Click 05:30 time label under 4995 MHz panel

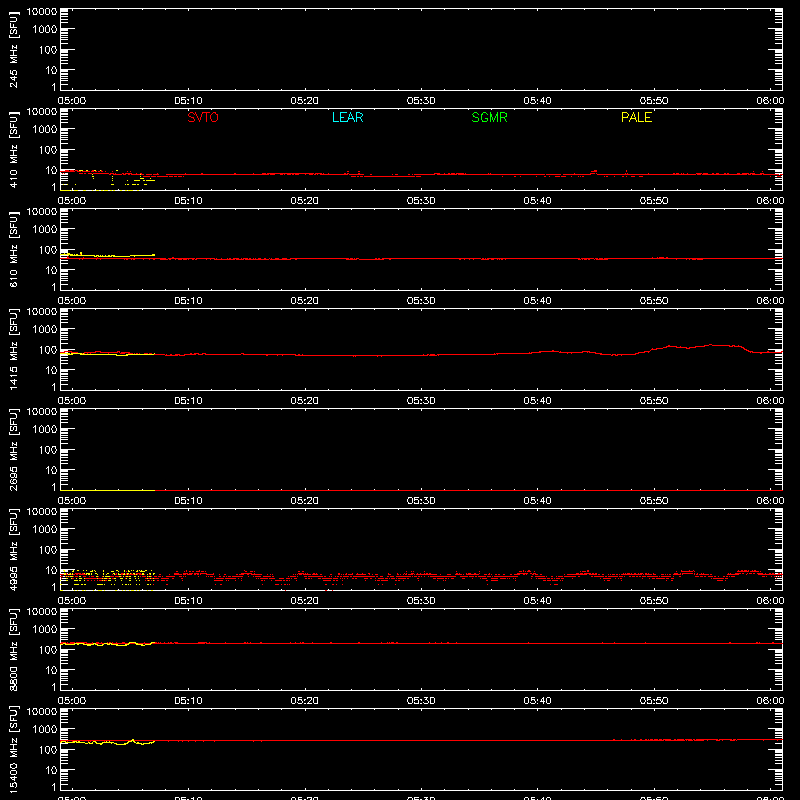pyautogui.click(x=421, y=601)
